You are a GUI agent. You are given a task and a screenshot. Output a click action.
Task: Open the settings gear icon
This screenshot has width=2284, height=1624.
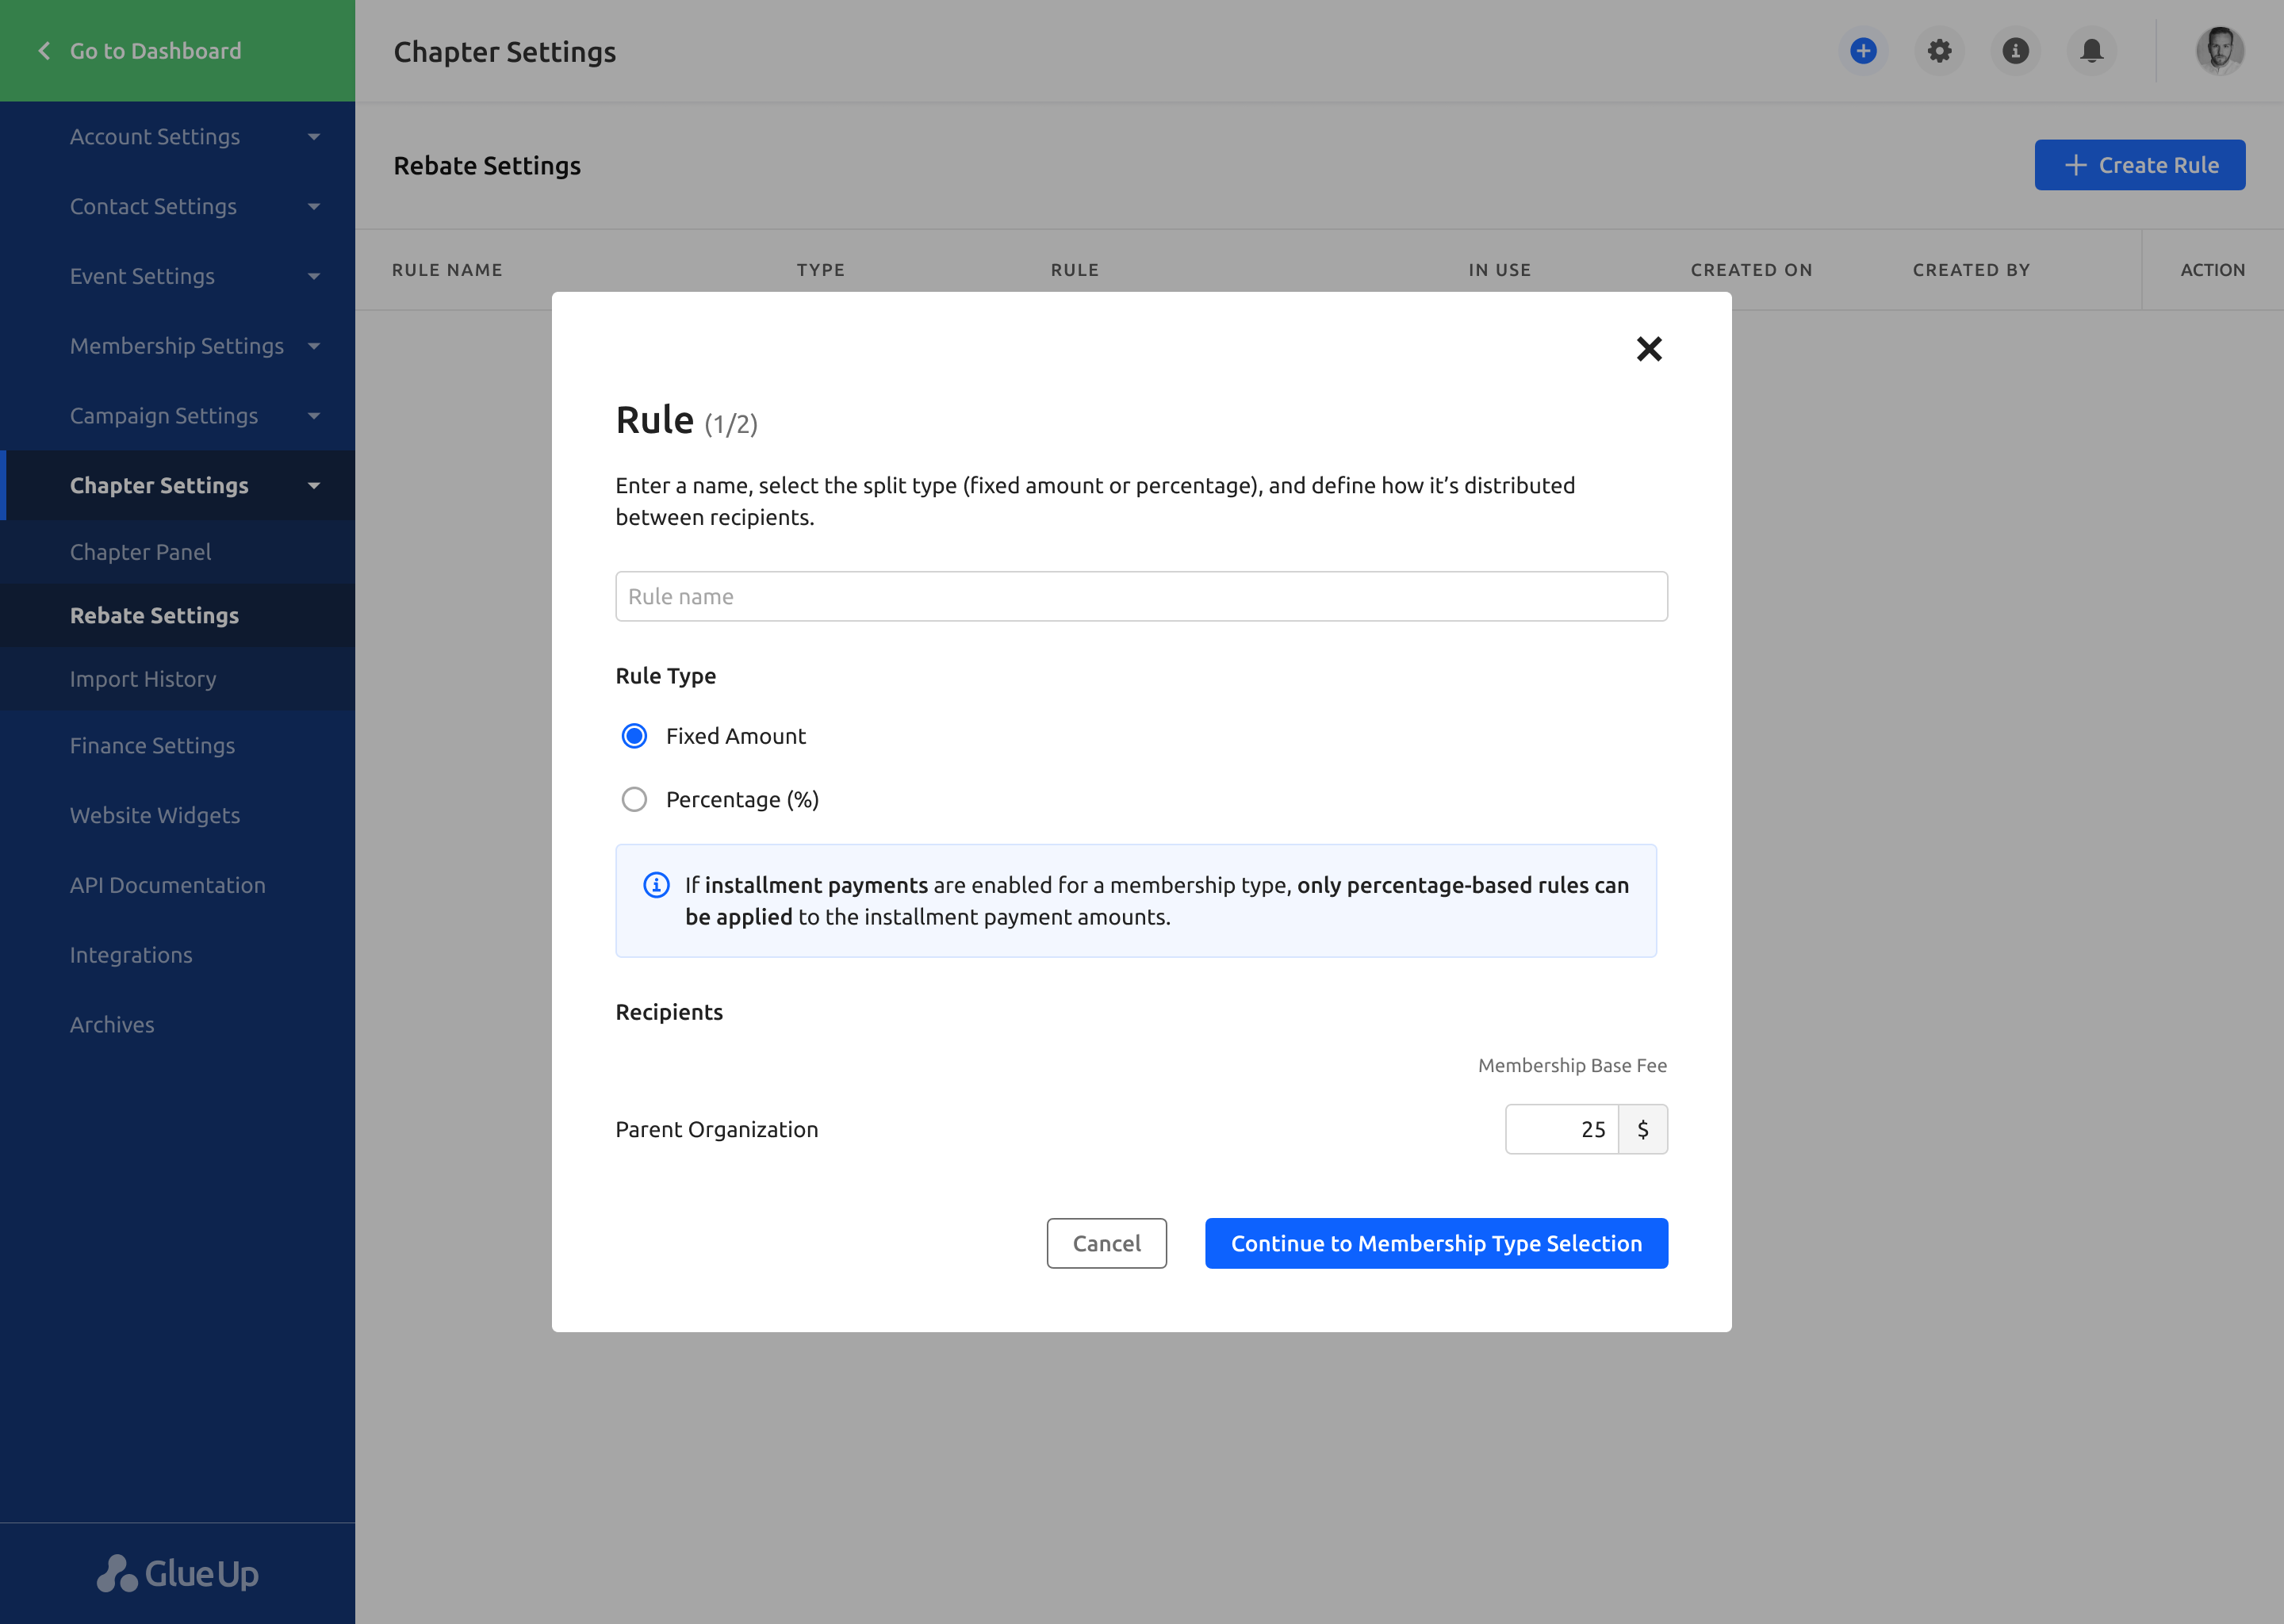click(x=1939, y=51)
